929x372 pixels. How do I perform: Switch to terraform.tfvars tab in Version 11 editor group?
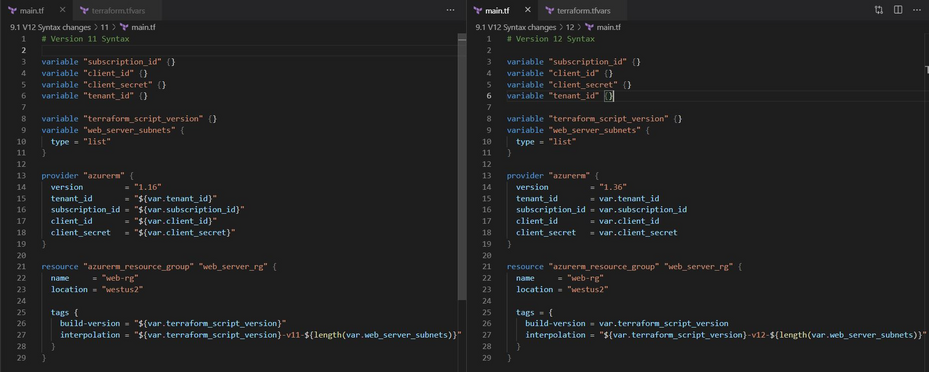[x=116, y=10]
